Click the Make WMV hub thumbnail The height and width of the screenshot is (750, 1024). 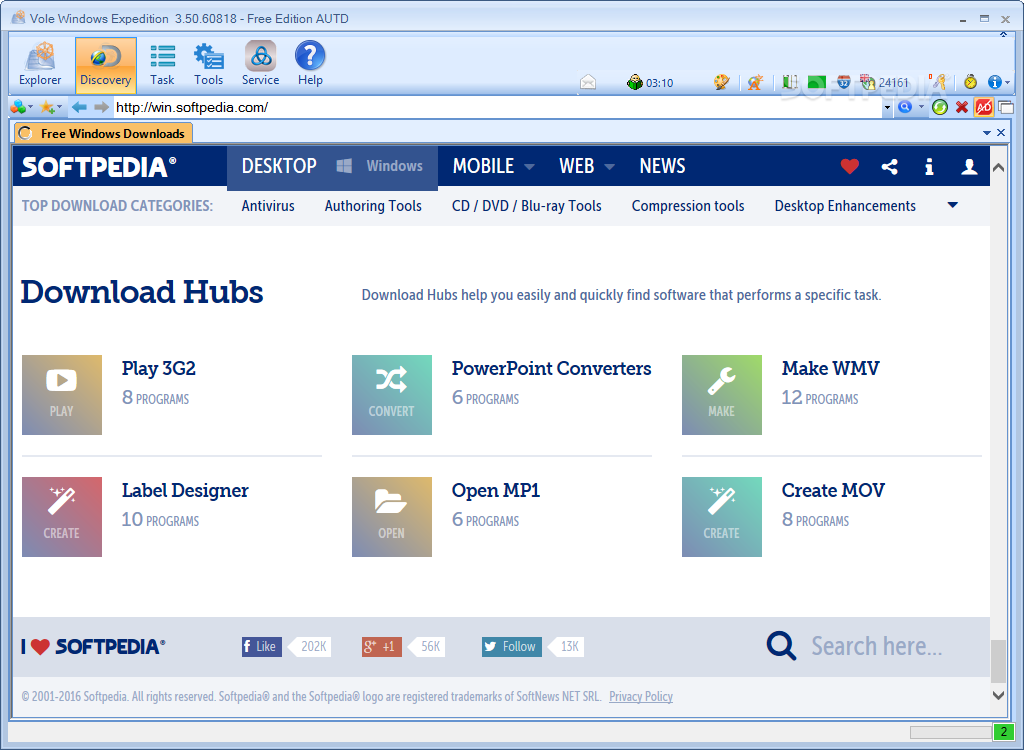[x=722, y=395]
